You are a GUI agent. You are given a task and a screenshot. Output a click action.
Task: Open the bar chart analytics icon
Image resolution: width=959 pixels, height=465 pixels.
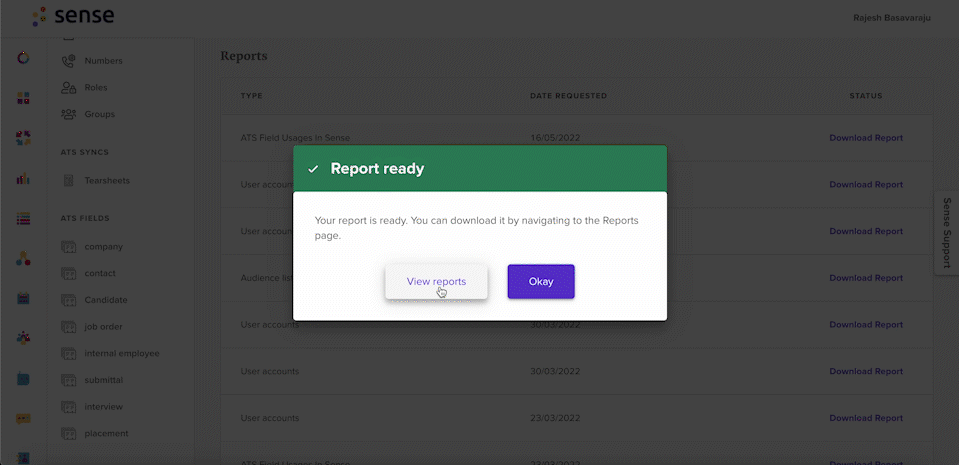tap(23, 179)
